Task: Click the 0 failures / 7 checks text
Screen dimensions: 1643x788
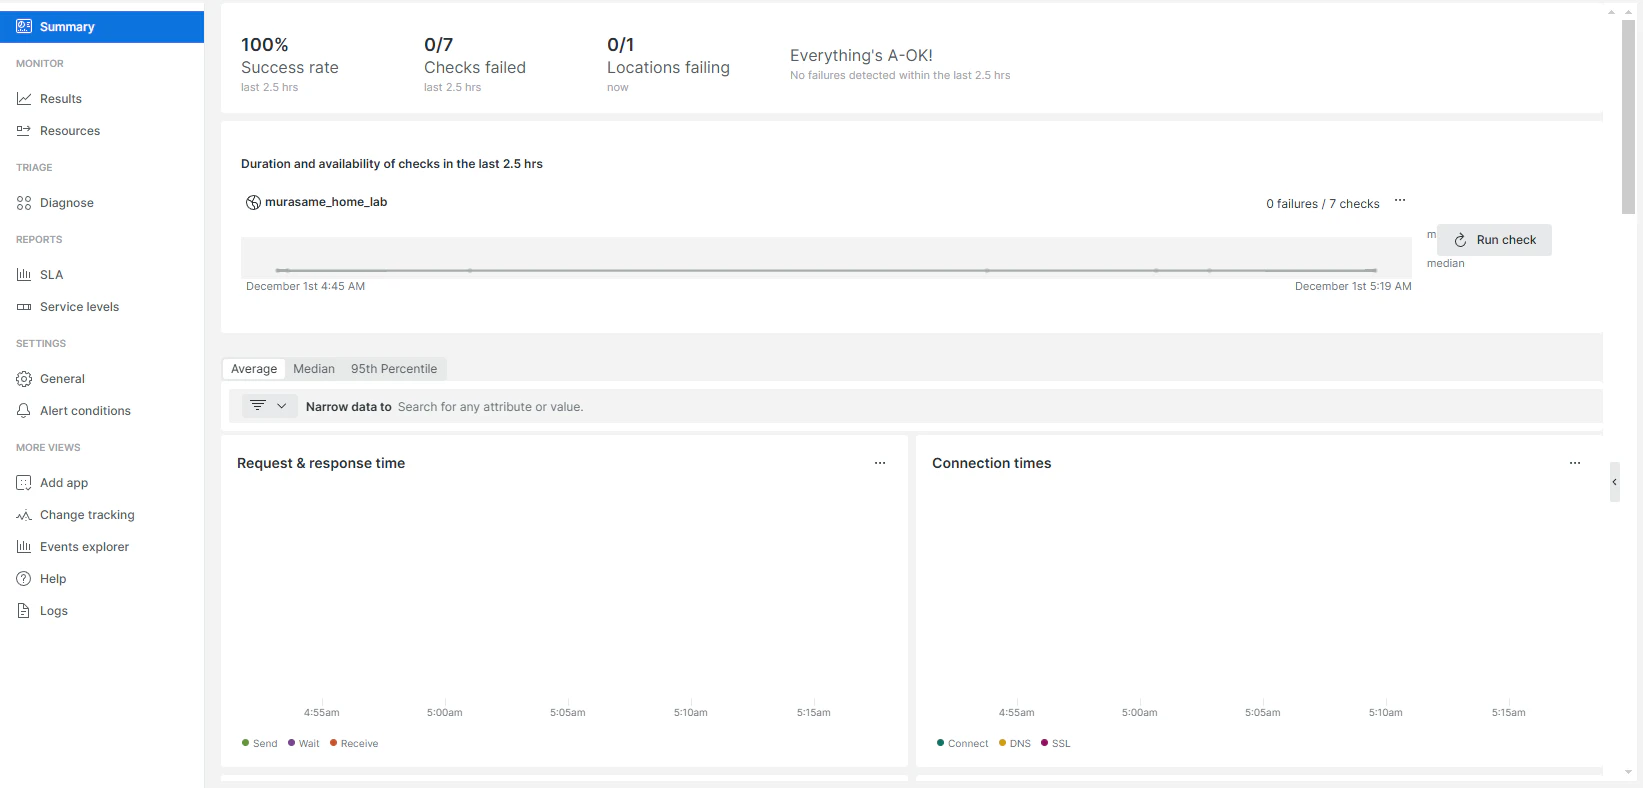Action: 1322,204
